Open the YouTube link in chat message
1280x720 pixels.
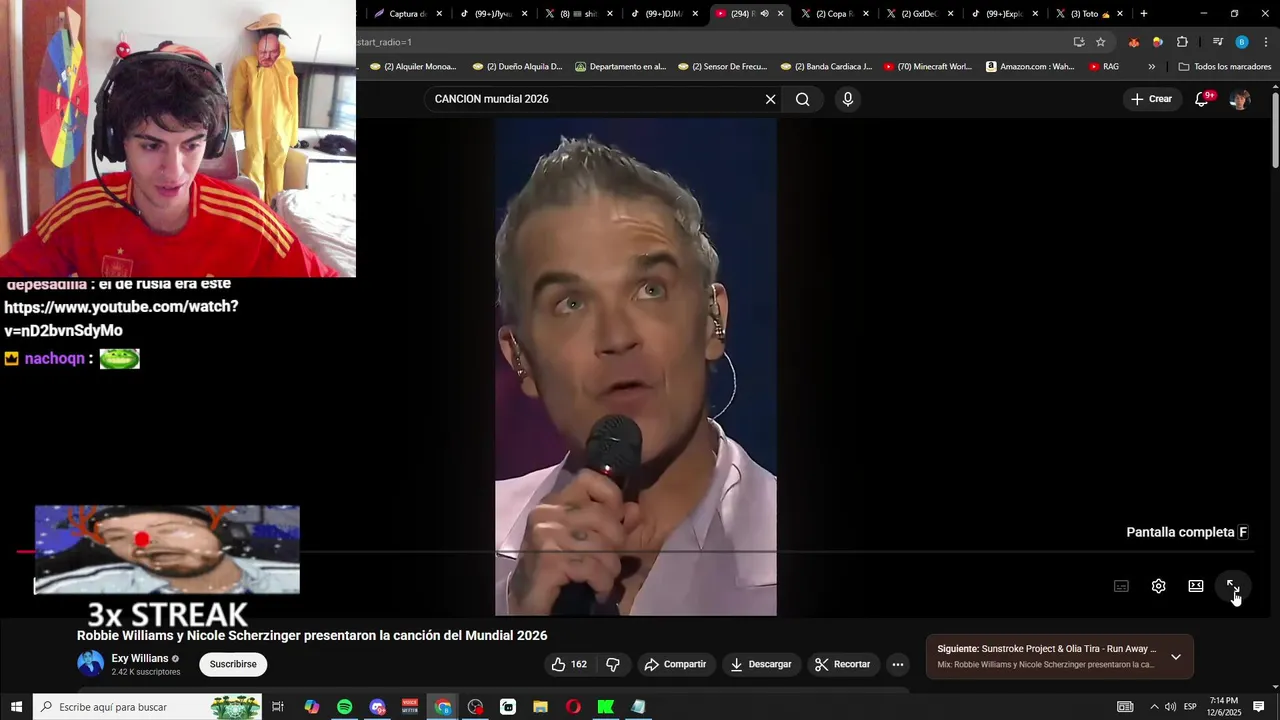coord(121,318)
